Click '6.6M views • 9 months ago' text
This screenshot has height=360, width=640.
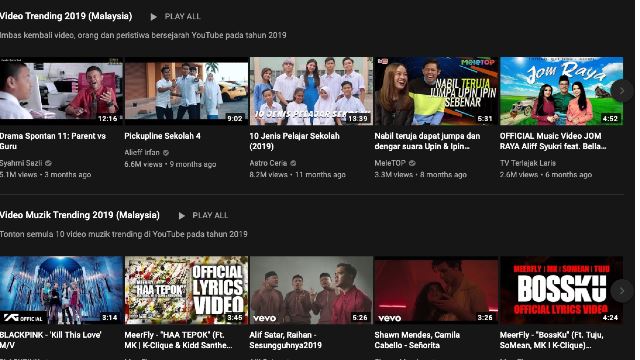tap(170, 164)
